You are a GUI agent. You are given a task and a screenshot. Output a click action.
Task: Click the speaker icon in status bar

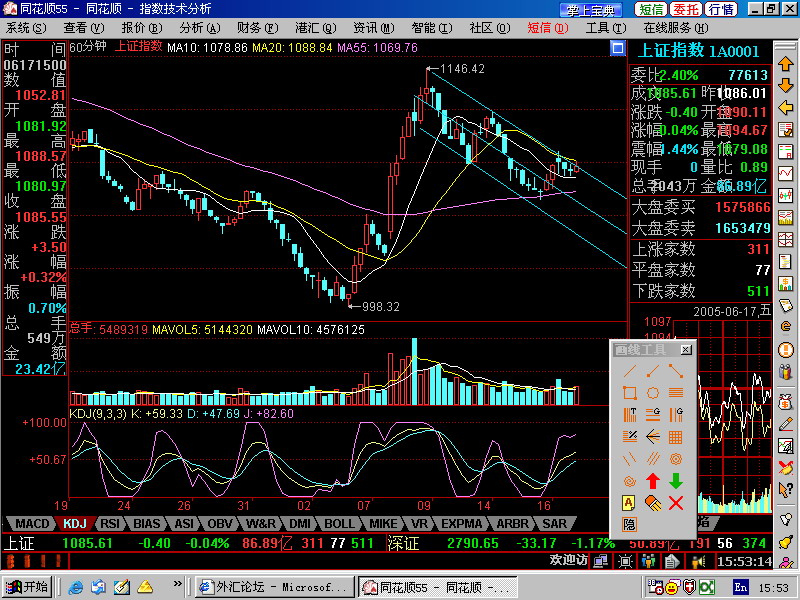pos(697,562)
